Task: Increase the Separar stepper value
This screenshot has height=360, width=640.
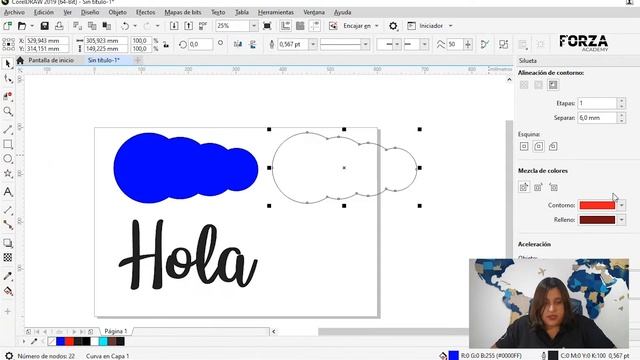Action: (621, 115)
